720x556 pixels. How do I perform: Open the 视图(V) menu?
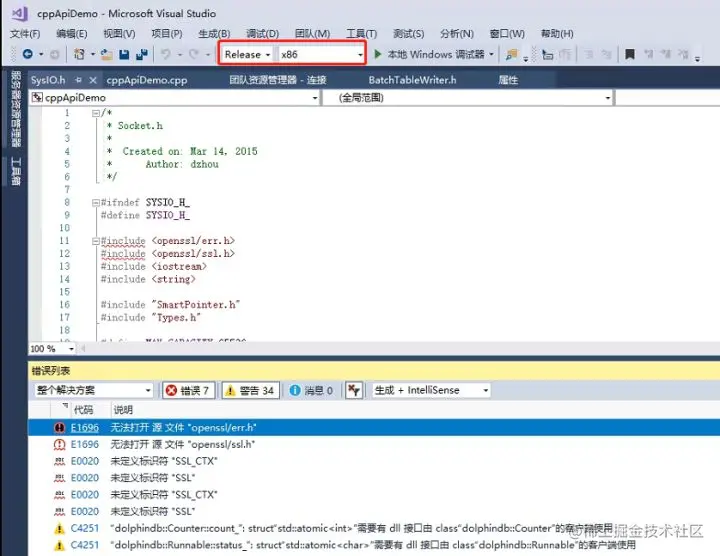point(119,34)
